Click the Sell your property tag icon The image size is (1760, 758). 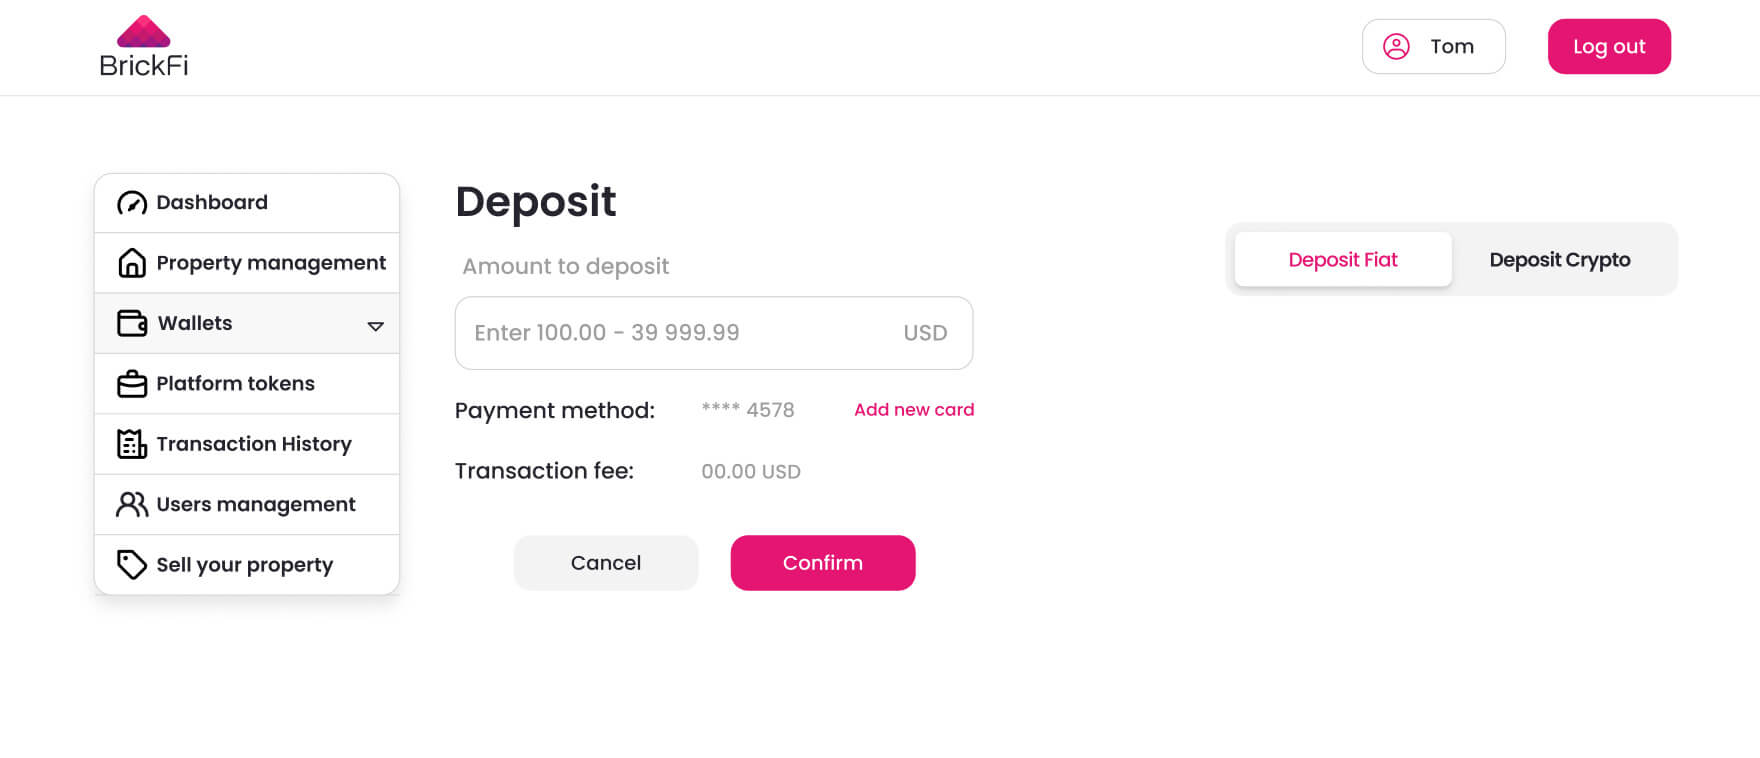click(132, 564)
